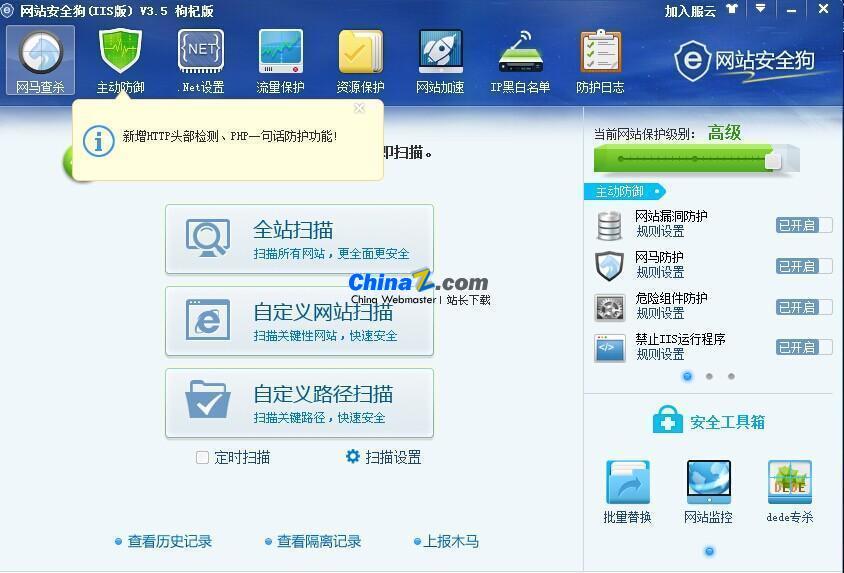Open 规则设置 under 禁止IIS运行程序
The width and height of the screenshot is (844, 573).
660,355
